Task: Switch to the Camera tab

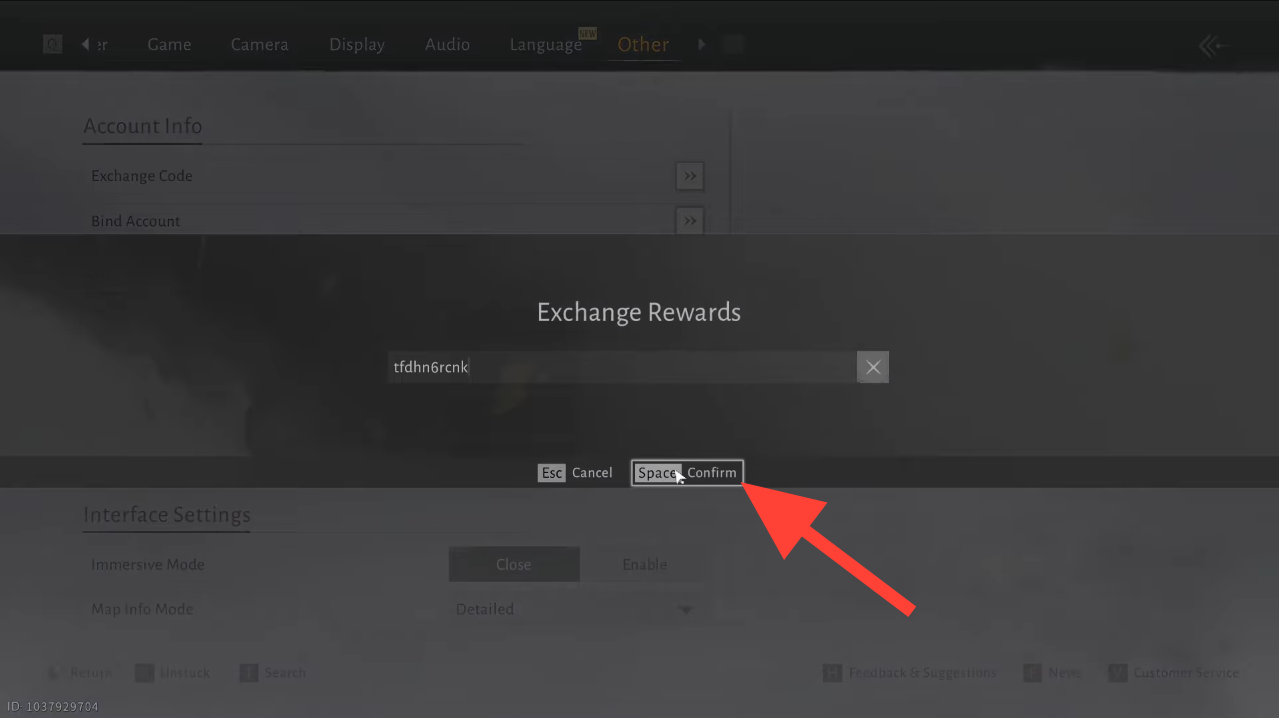Action: pyautogui.click(x=259, y=44)
